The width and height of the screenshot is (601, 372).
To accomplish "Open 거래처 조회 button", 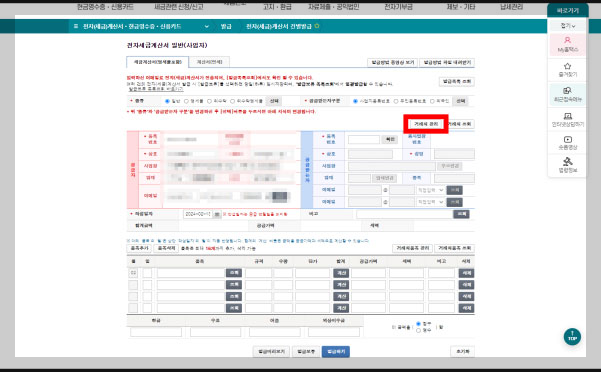I will (460, 124).
